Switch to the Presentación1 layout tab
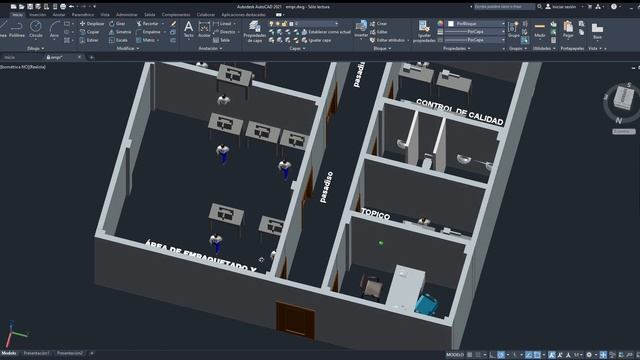This screenshot has height=360, width=640. [36, 353]
